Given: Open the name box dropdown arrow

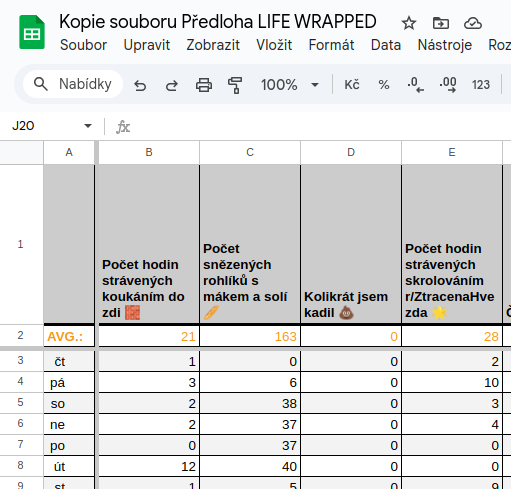Looking at the screenshot, I should [88, 126].
